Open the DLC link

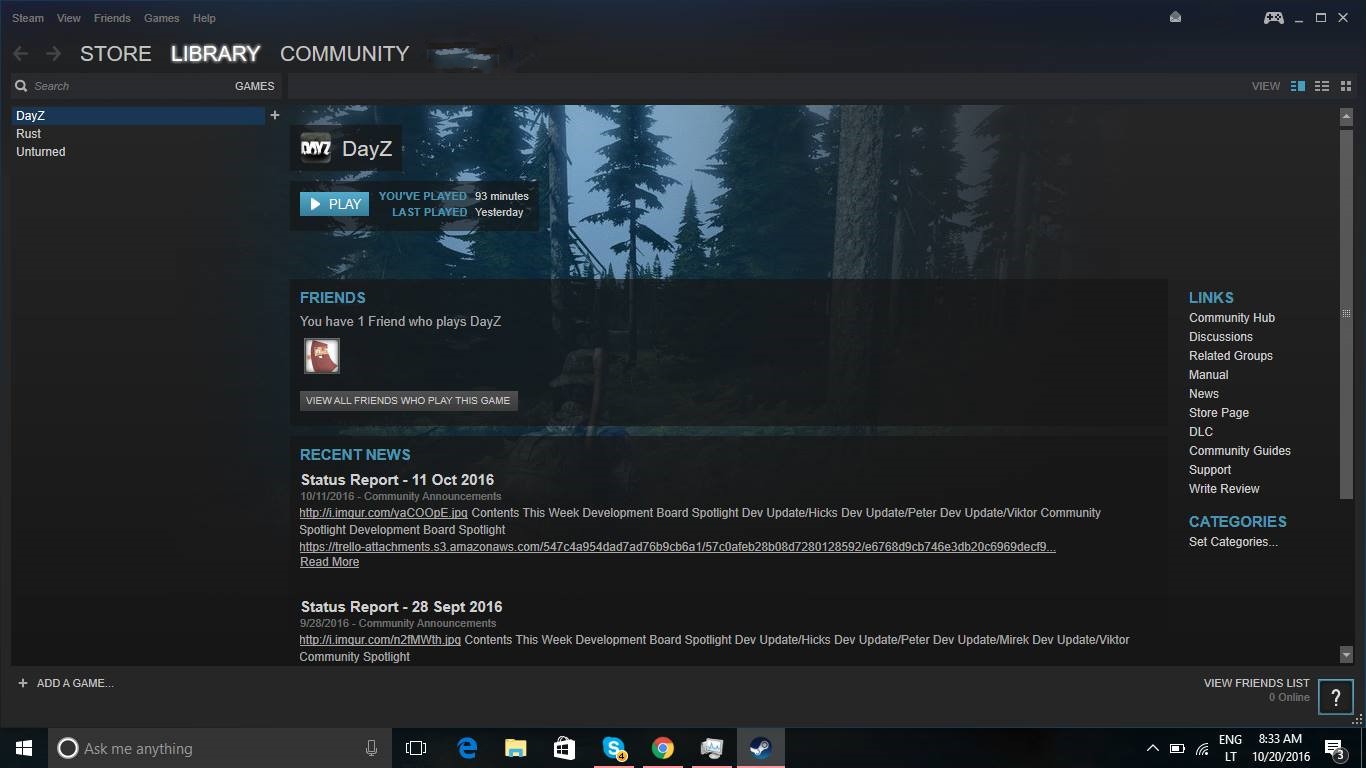1201,432
